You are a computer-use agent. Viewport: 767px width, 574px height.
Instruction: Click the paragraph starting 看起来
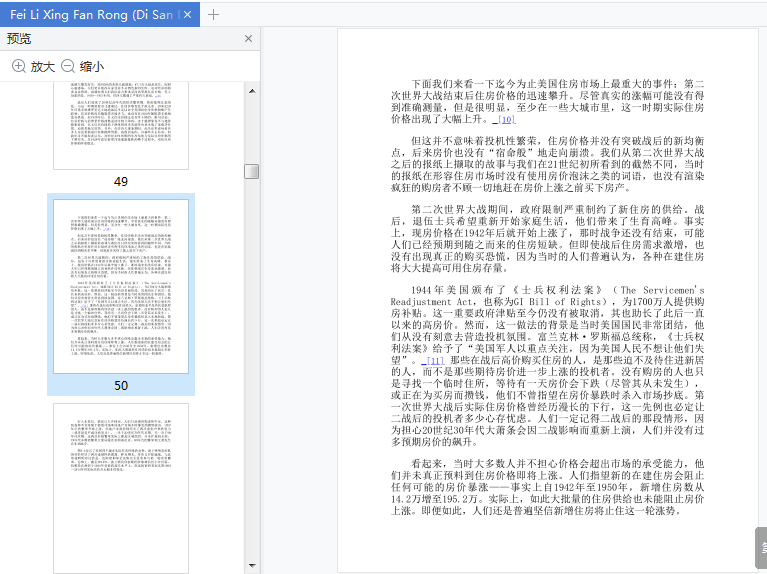547,487
